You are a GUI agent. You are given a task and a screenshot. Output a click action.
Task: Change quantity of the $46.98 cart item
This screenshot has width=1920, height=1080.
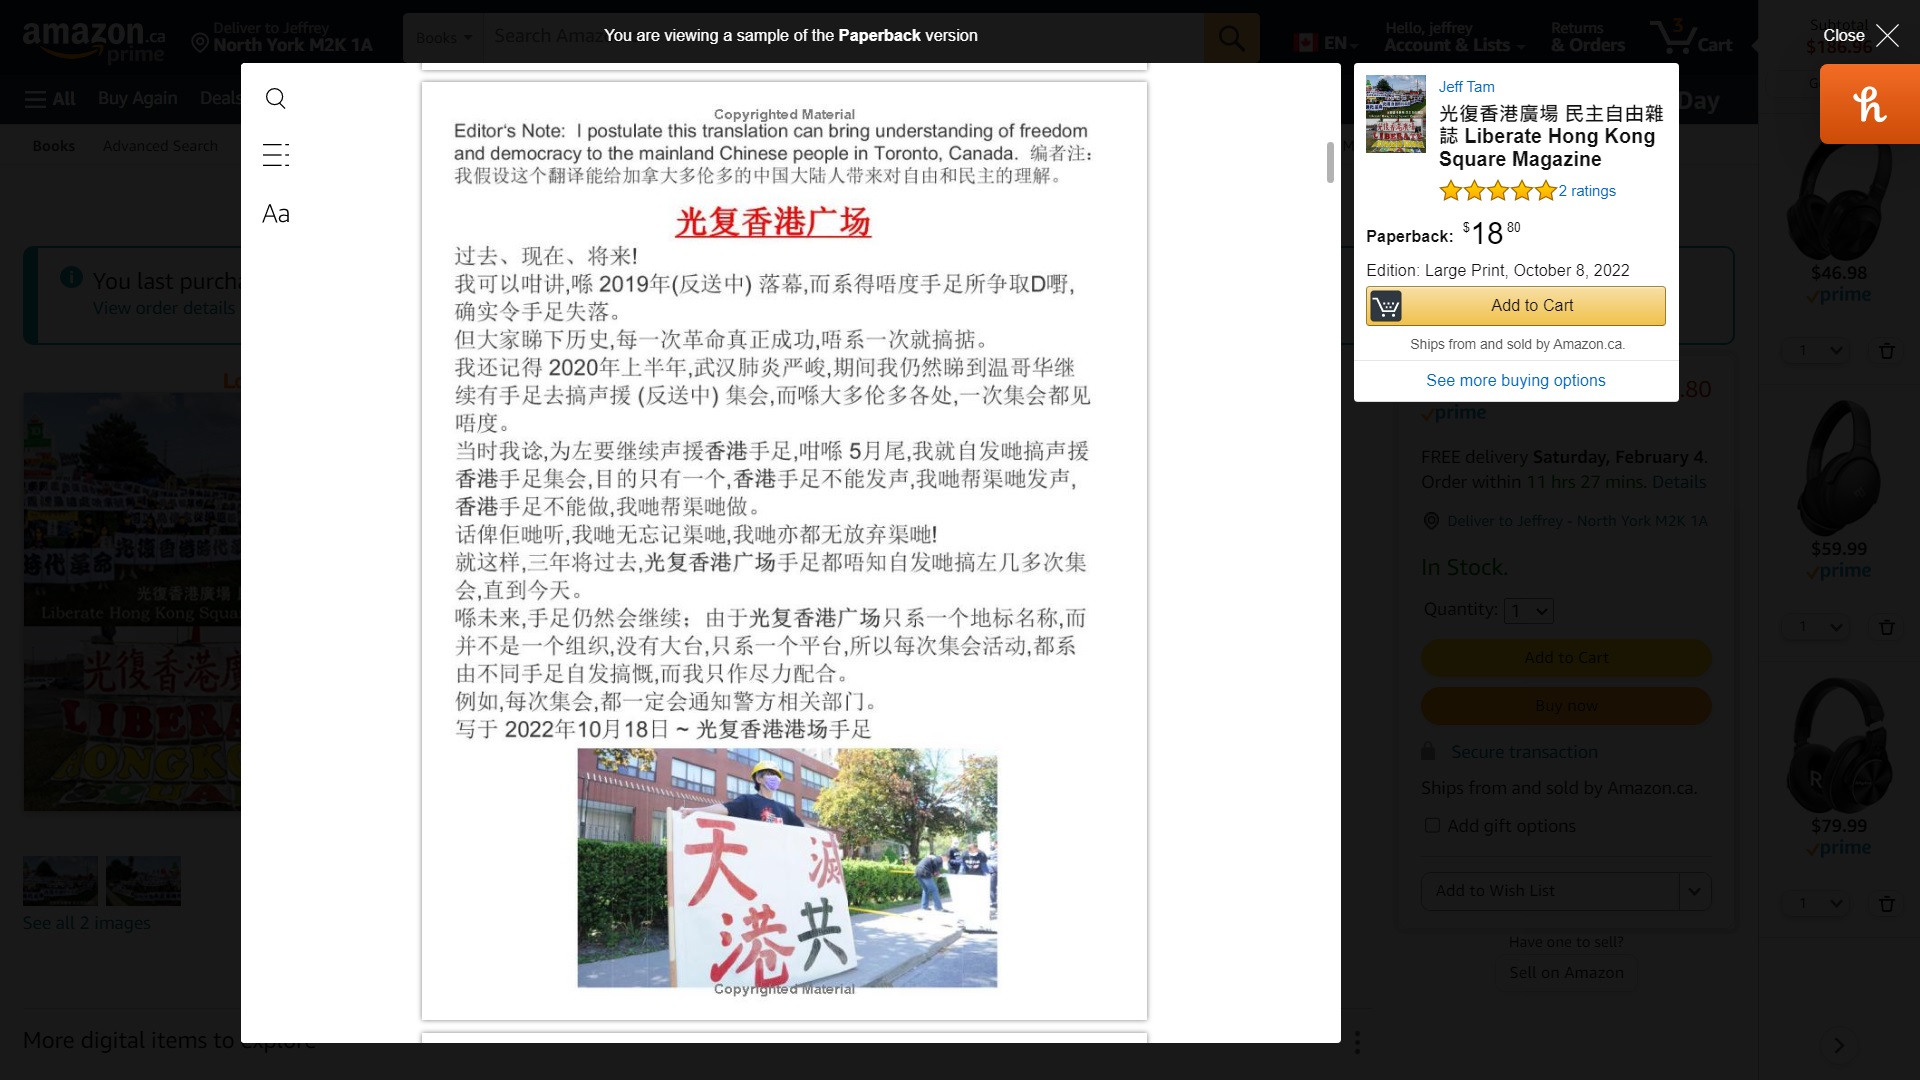(x=1816, y=351)
